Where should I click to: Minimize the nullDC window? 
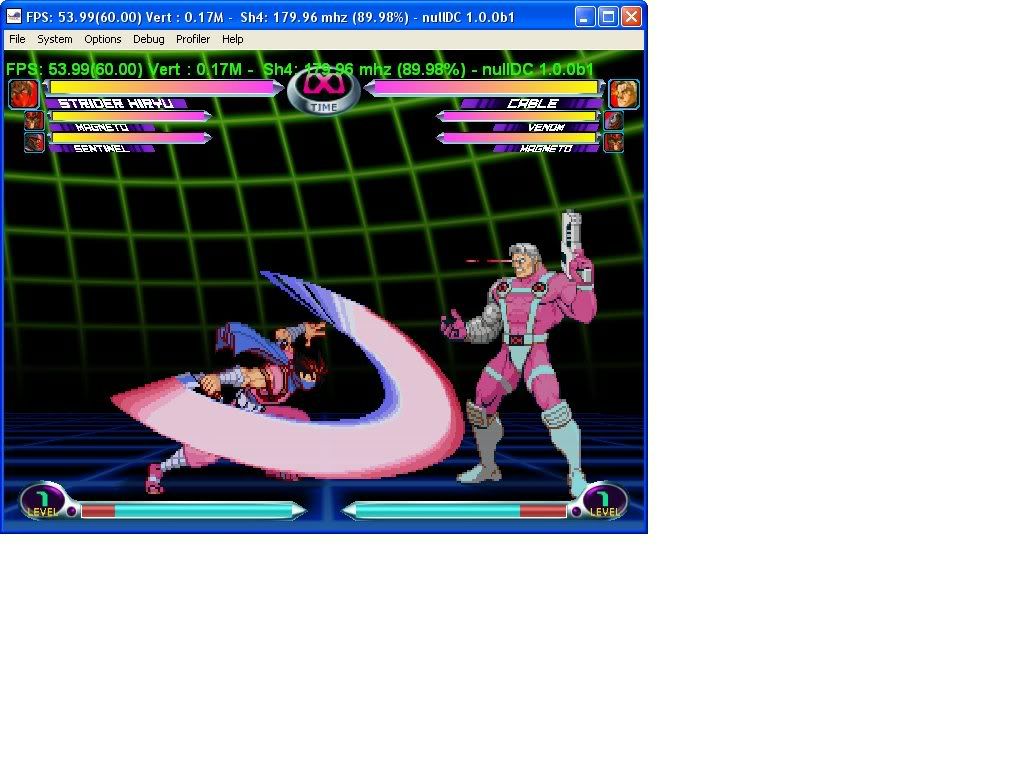click(584, 16)
